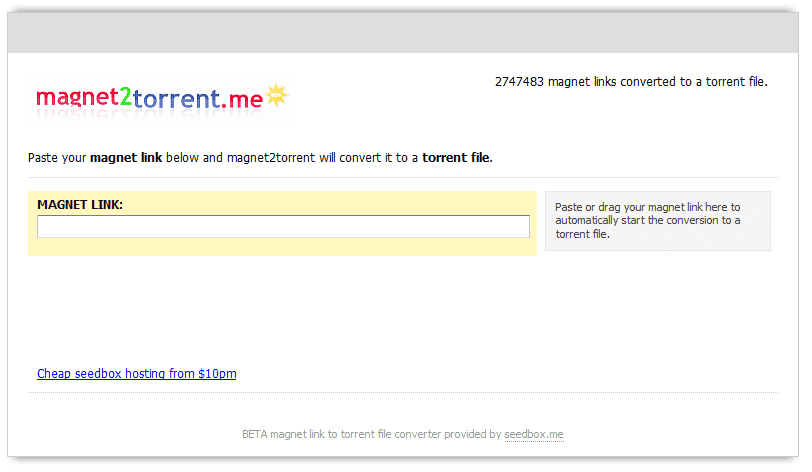Visit the seedbox.me footer link

coord(534,435)
